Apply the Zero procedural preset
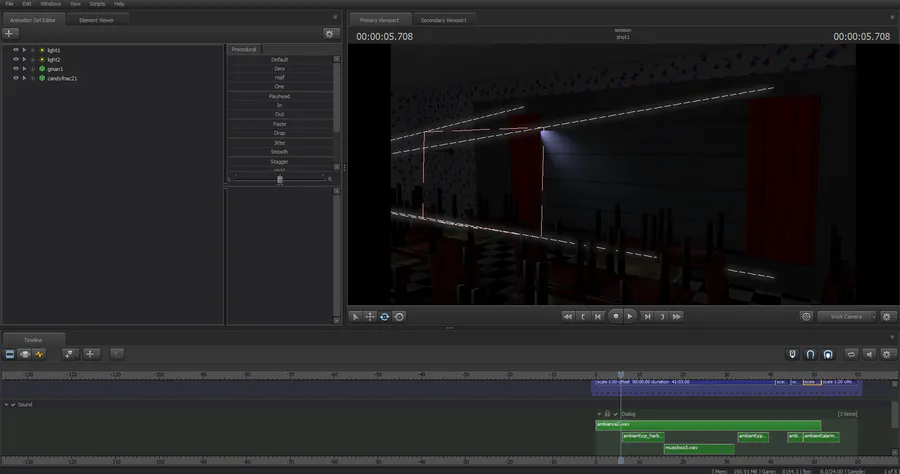Viewport: 900px width, 474px height. (x=280, y=69)
